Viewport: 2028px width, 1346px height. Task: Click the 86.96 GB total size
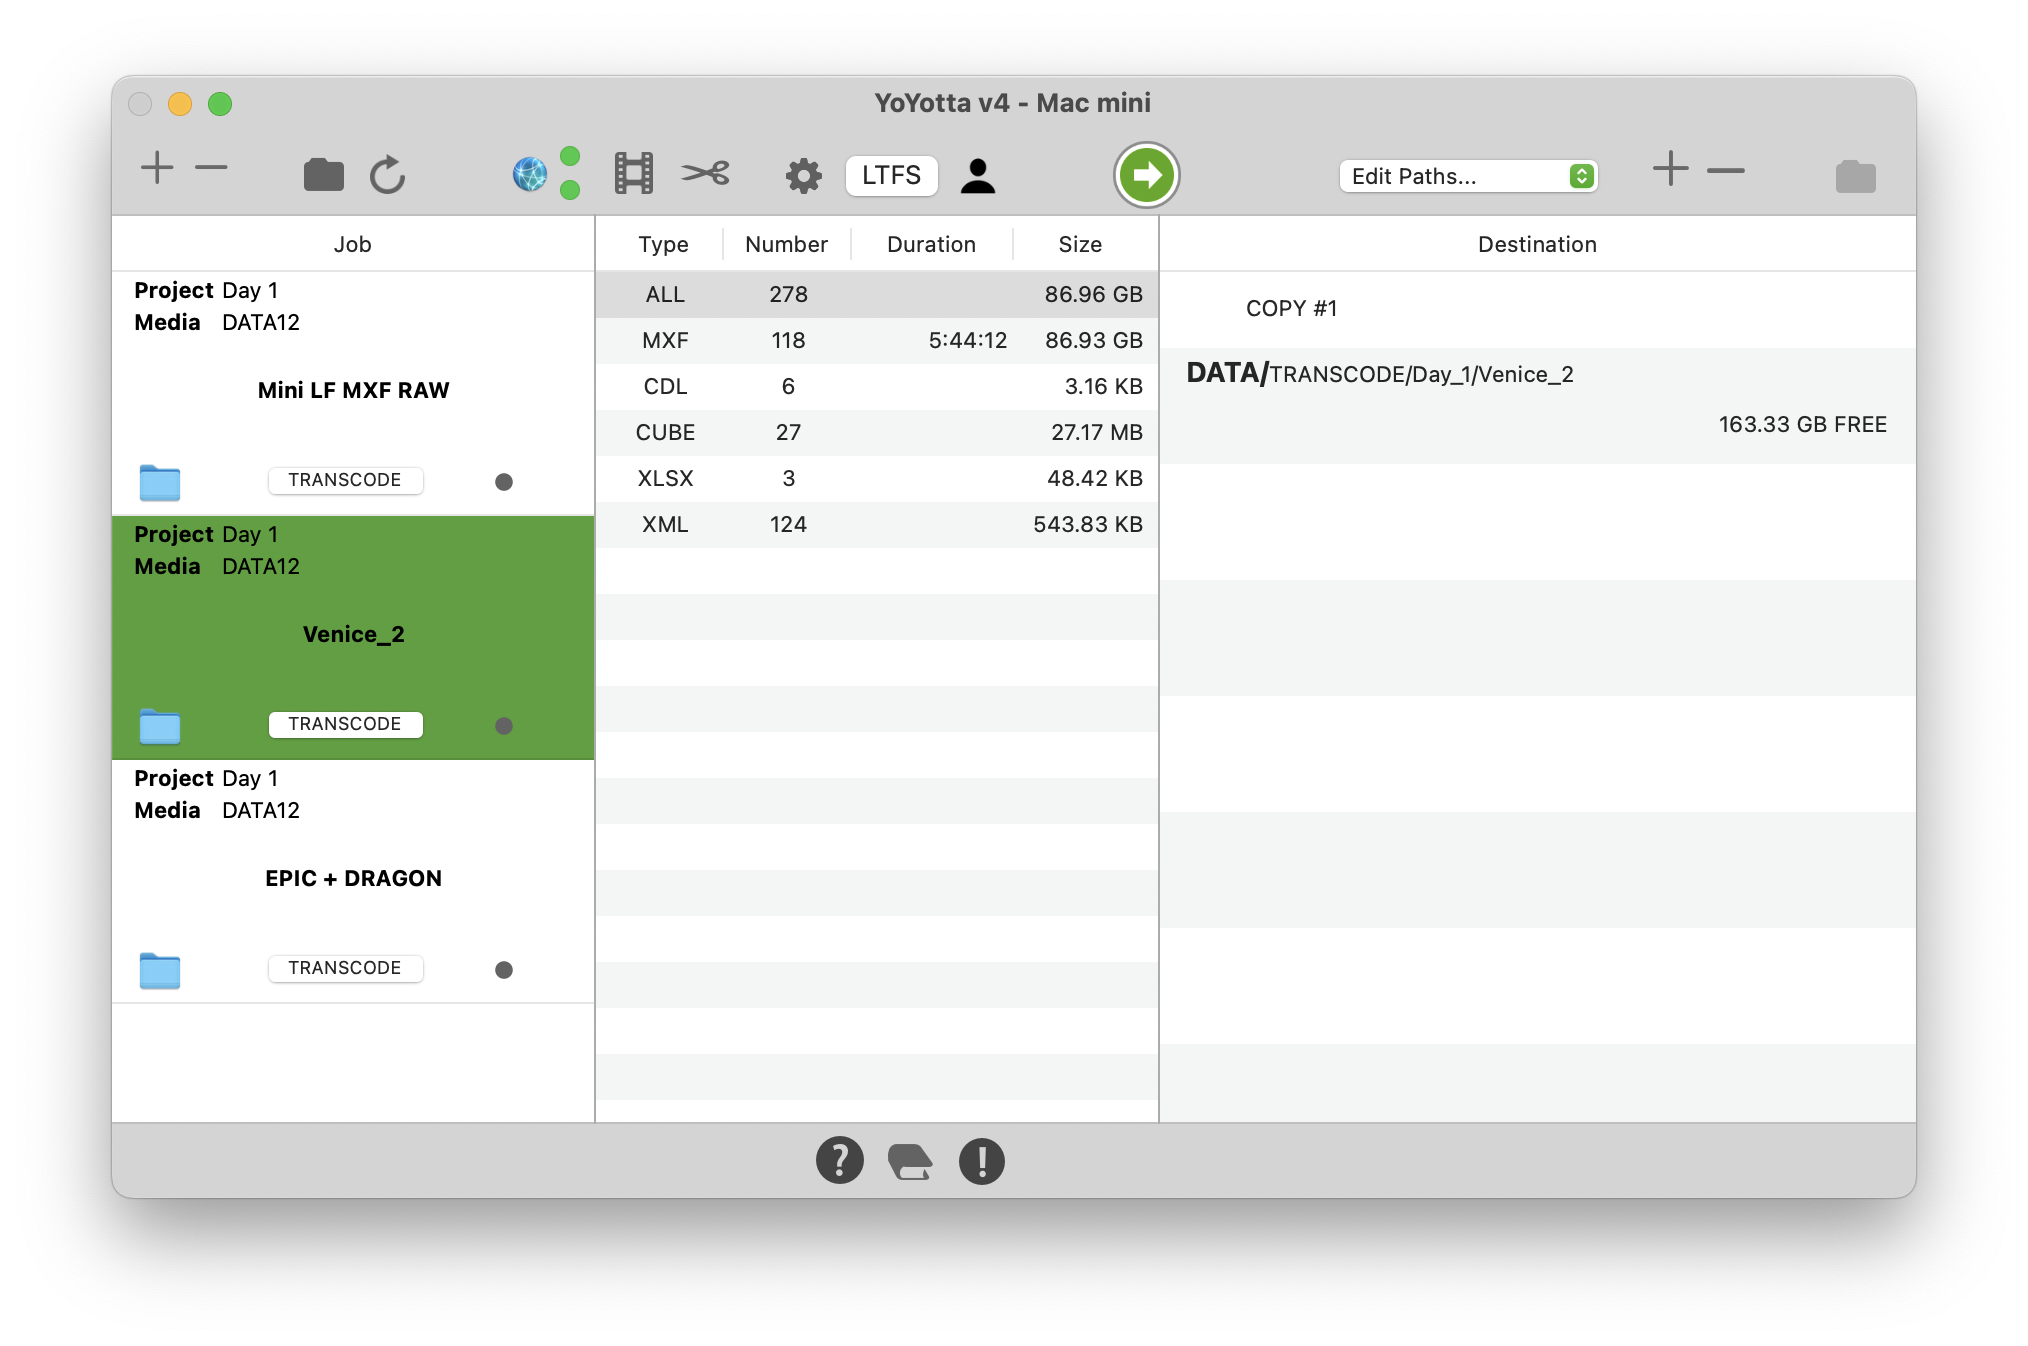pos(1093,294)
